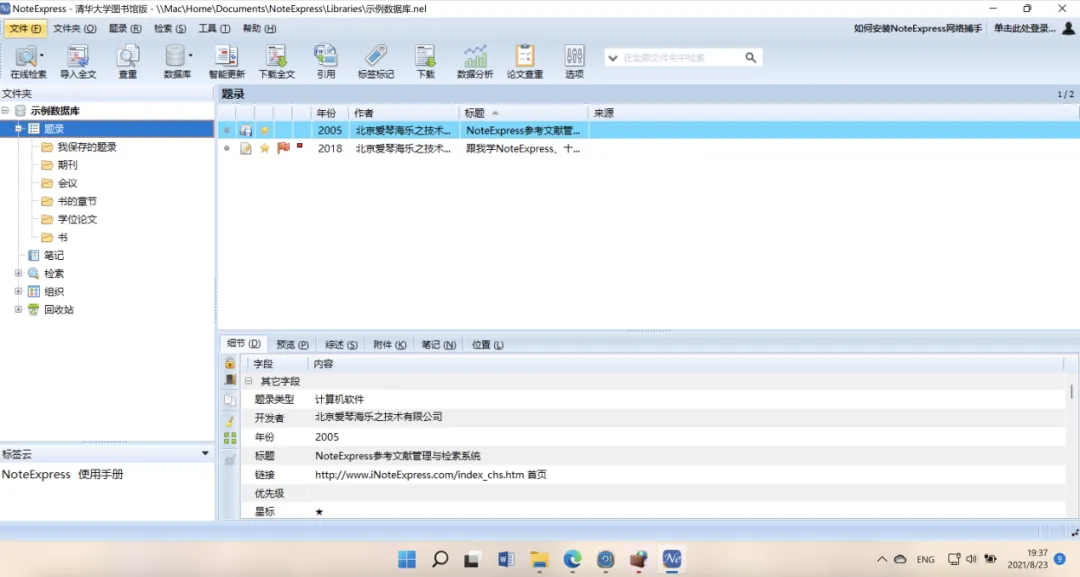
Task: Expand the 组织 tree node
Action: coord(19,291)
